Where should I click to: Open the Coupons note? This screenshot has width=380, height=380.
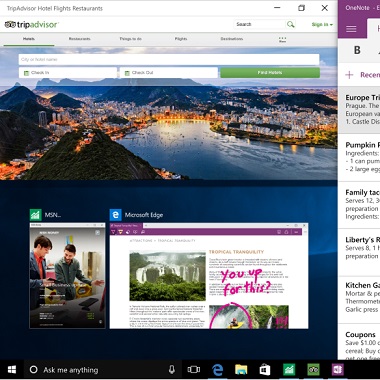[x=359, y=342]
